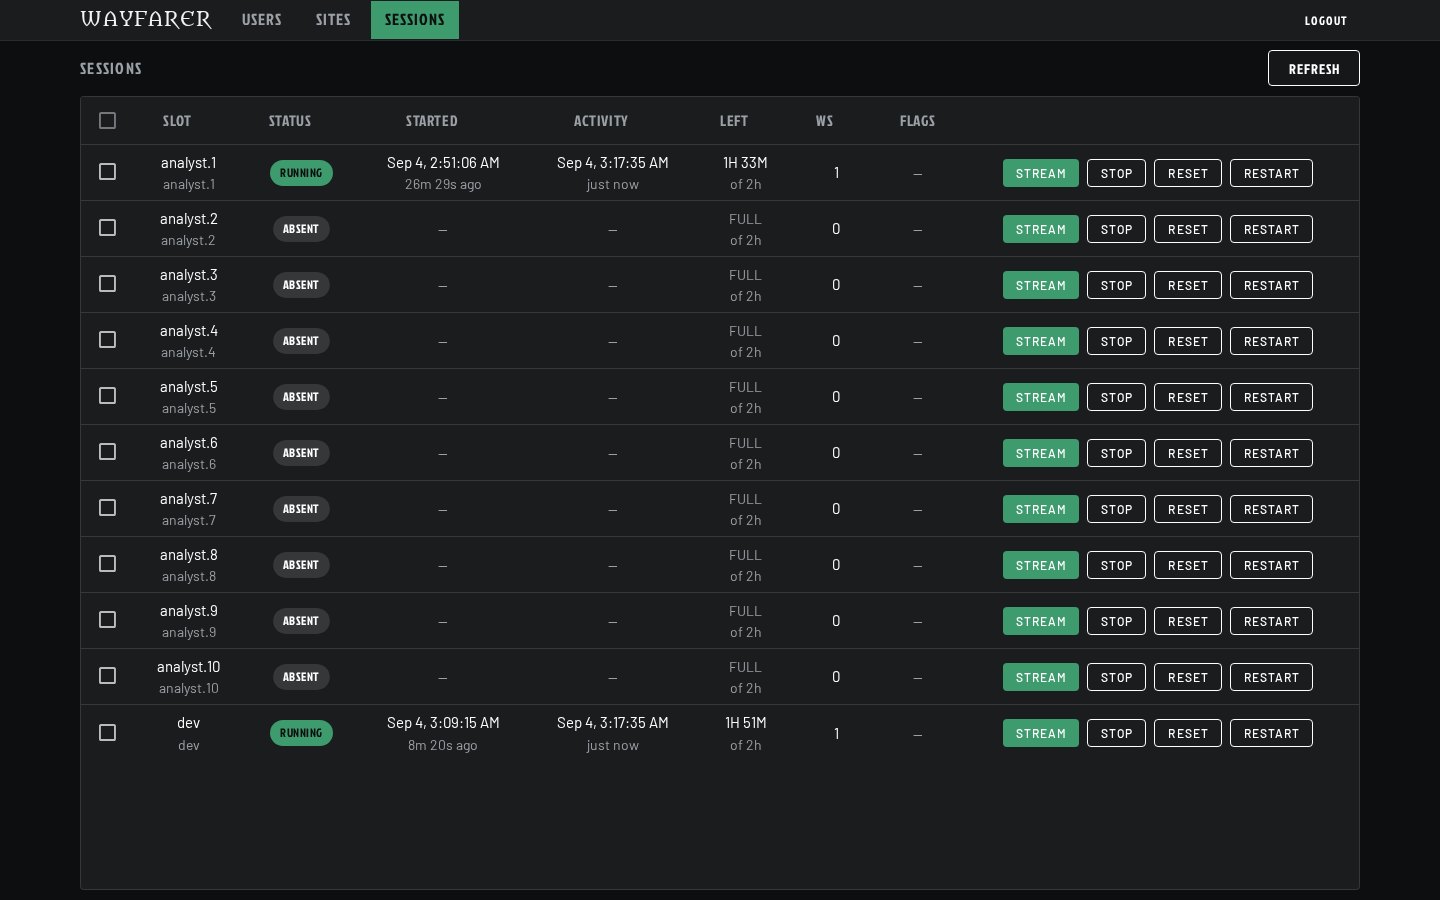Stream the dev session

coord(1041,733)
